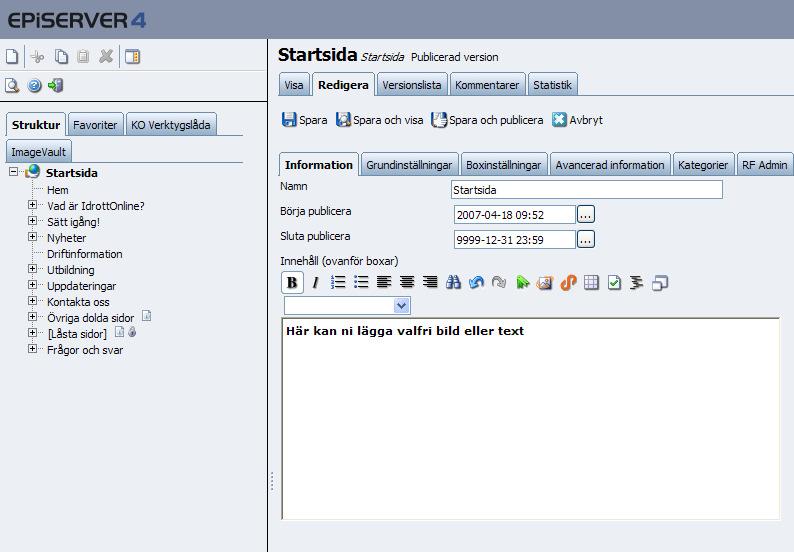Insert an image with the picture icon
This screenshot has height=552, width=794.
[x=545, y=282]
